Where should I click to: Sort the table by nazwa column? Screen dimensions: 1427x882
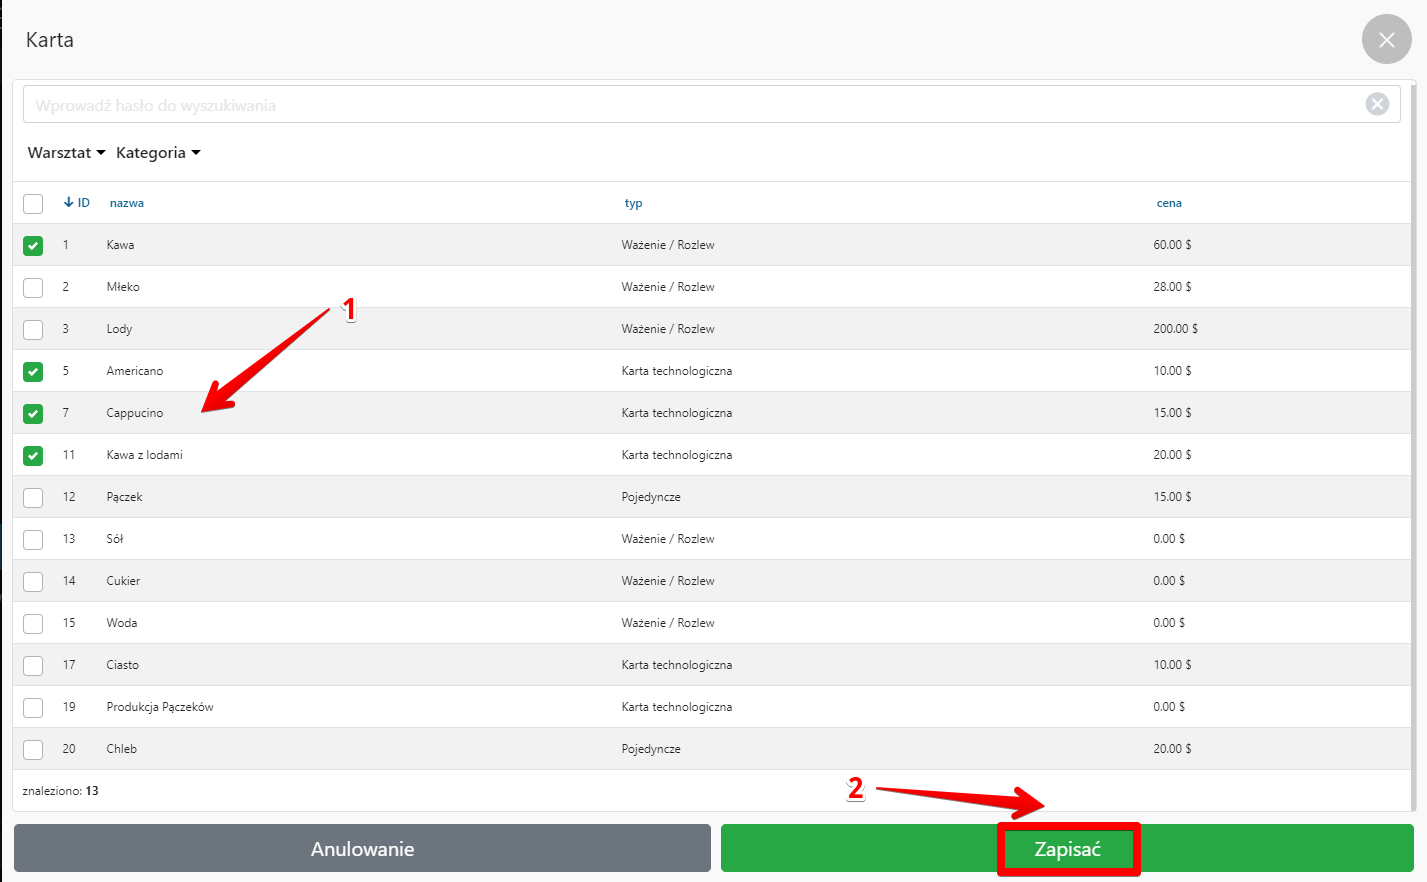[127, 203]
